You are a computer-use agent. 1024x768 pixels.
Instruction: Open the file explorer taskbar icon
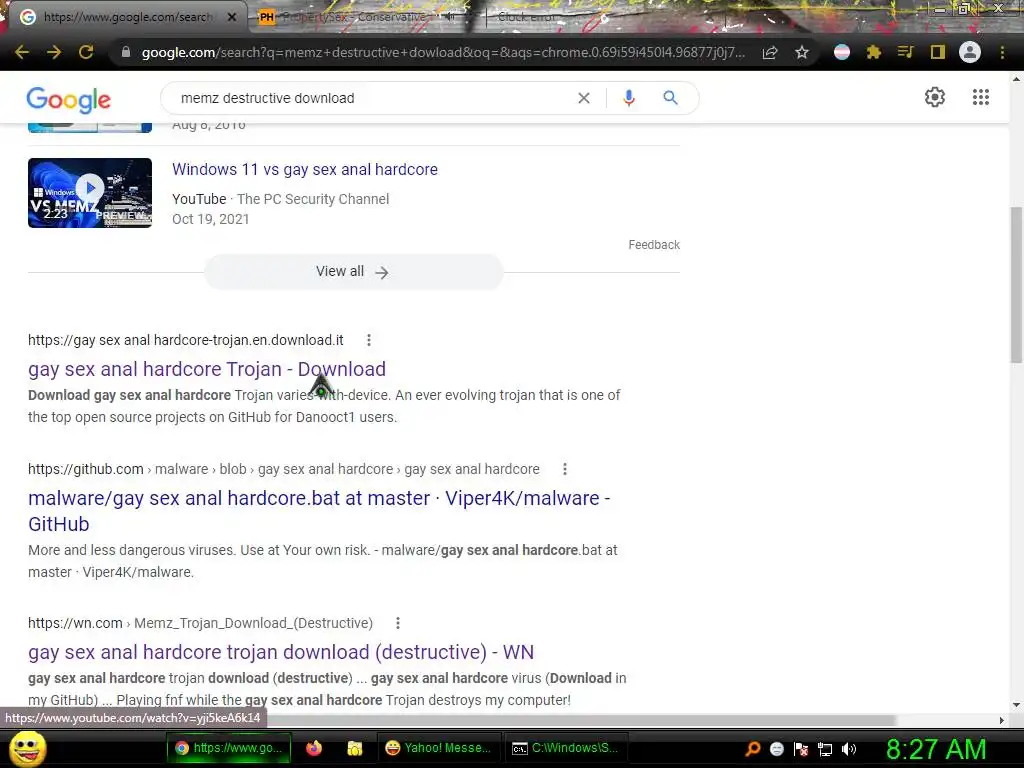point(355,748)
